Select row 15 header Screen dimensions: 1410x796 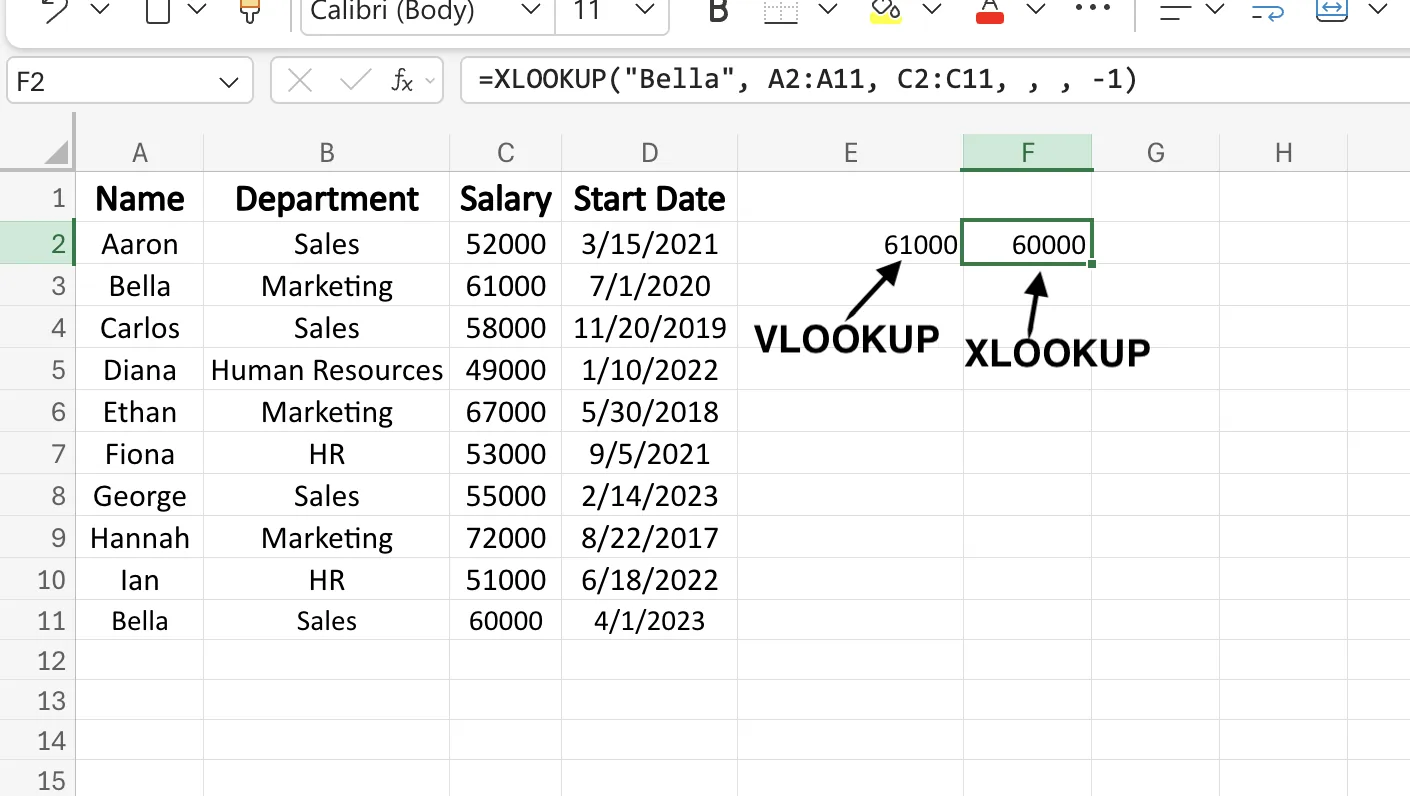click(x=38, y=780)
